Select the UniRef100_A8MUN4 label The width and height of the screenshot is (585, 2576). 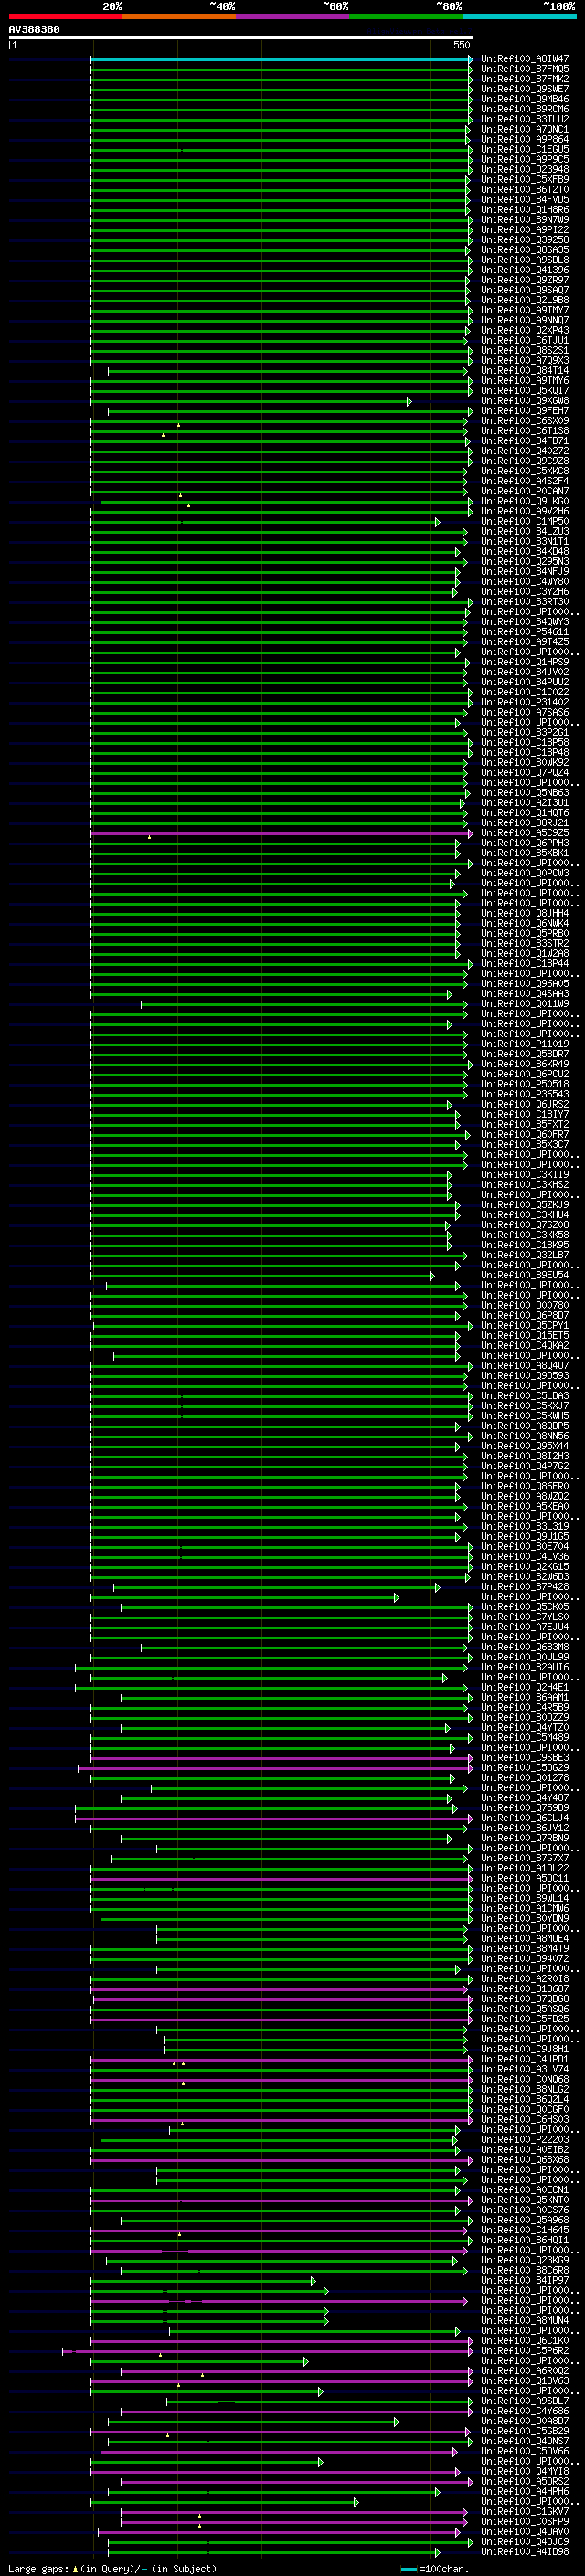tap(525, 2321)
